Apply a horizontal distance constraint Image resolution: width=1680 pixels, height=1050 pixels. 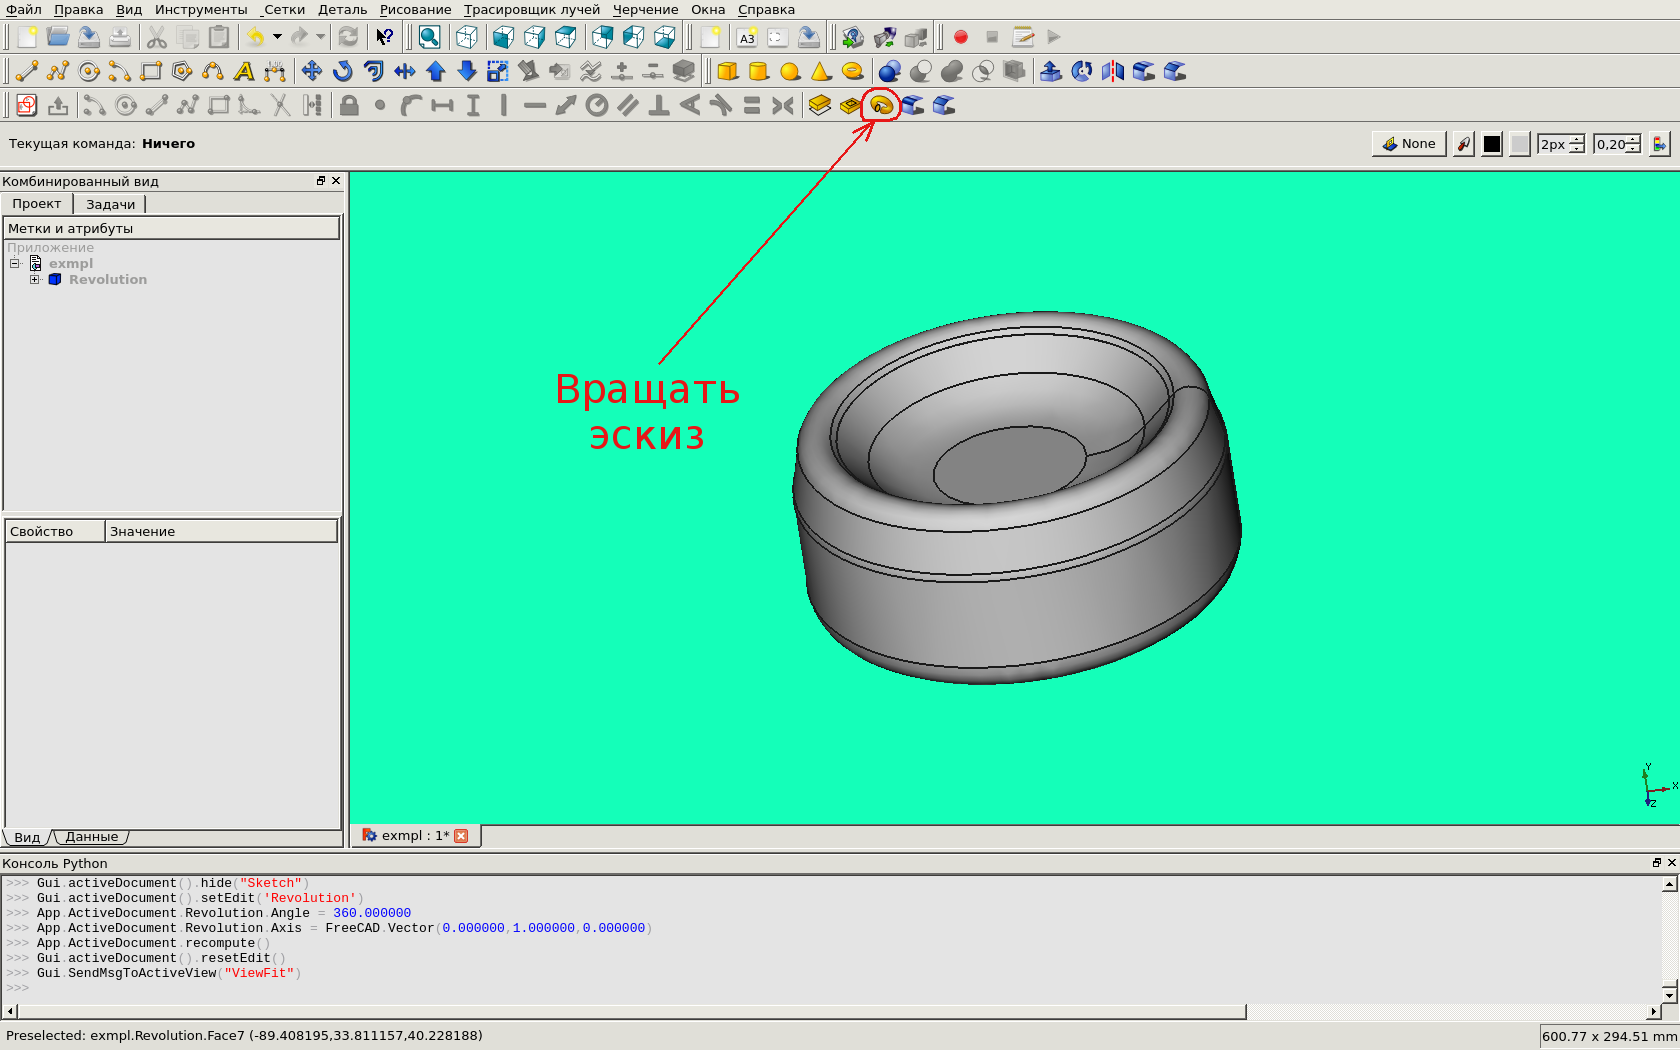442,105
